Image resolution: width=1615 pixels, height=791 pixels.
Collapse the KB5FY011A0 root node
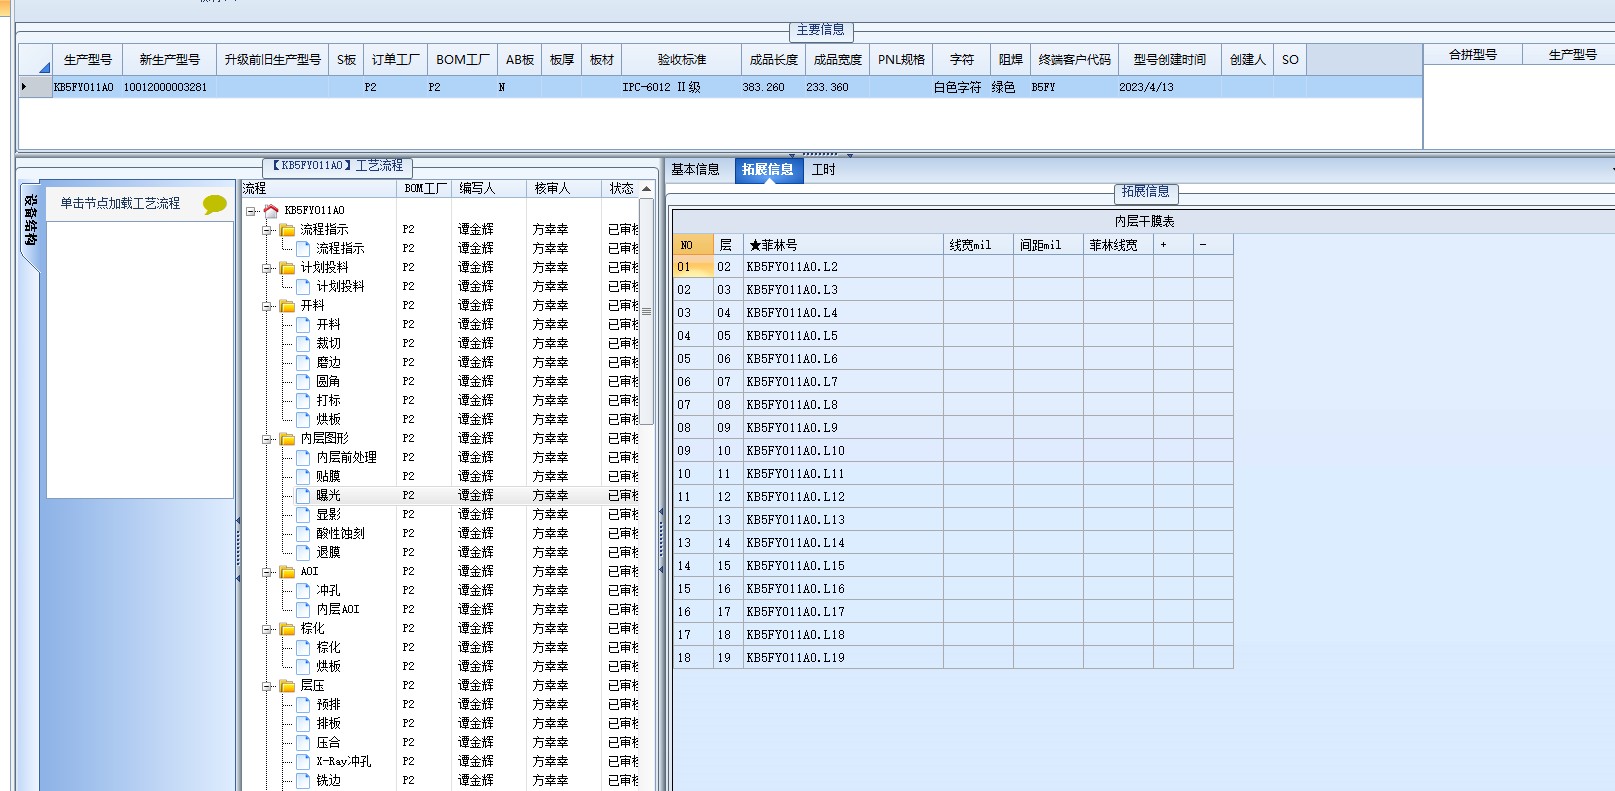251,211
